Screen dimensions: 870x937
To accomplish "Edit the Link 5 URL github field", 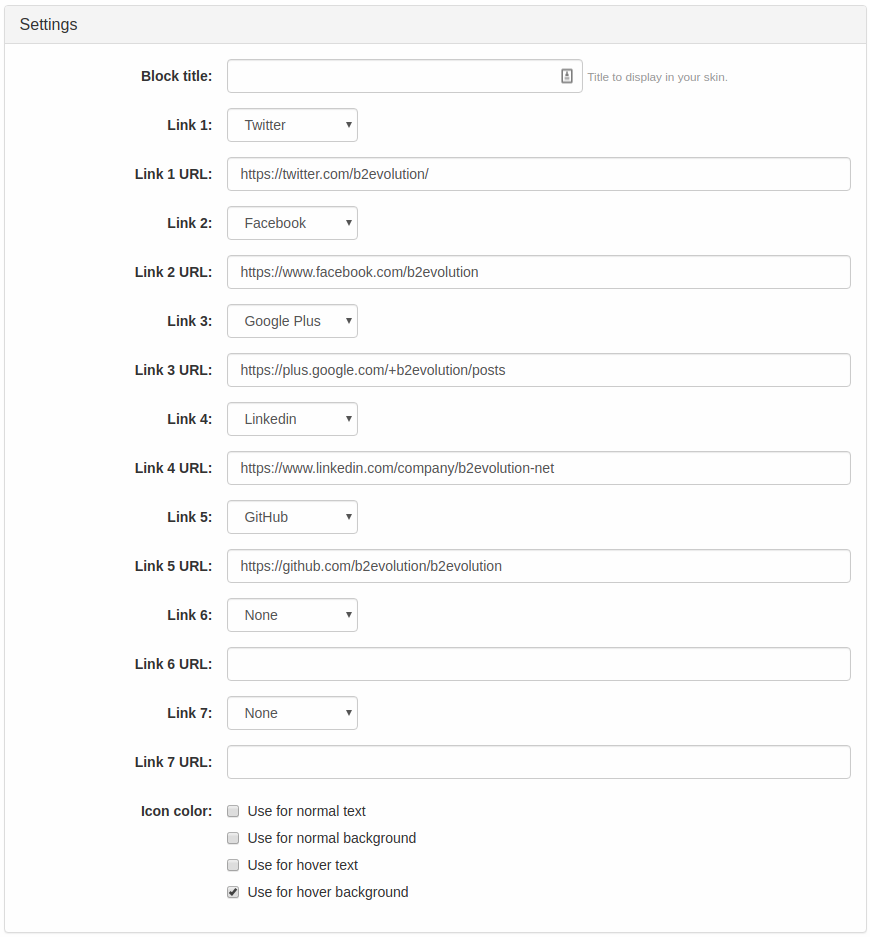I will coord(538,566).
